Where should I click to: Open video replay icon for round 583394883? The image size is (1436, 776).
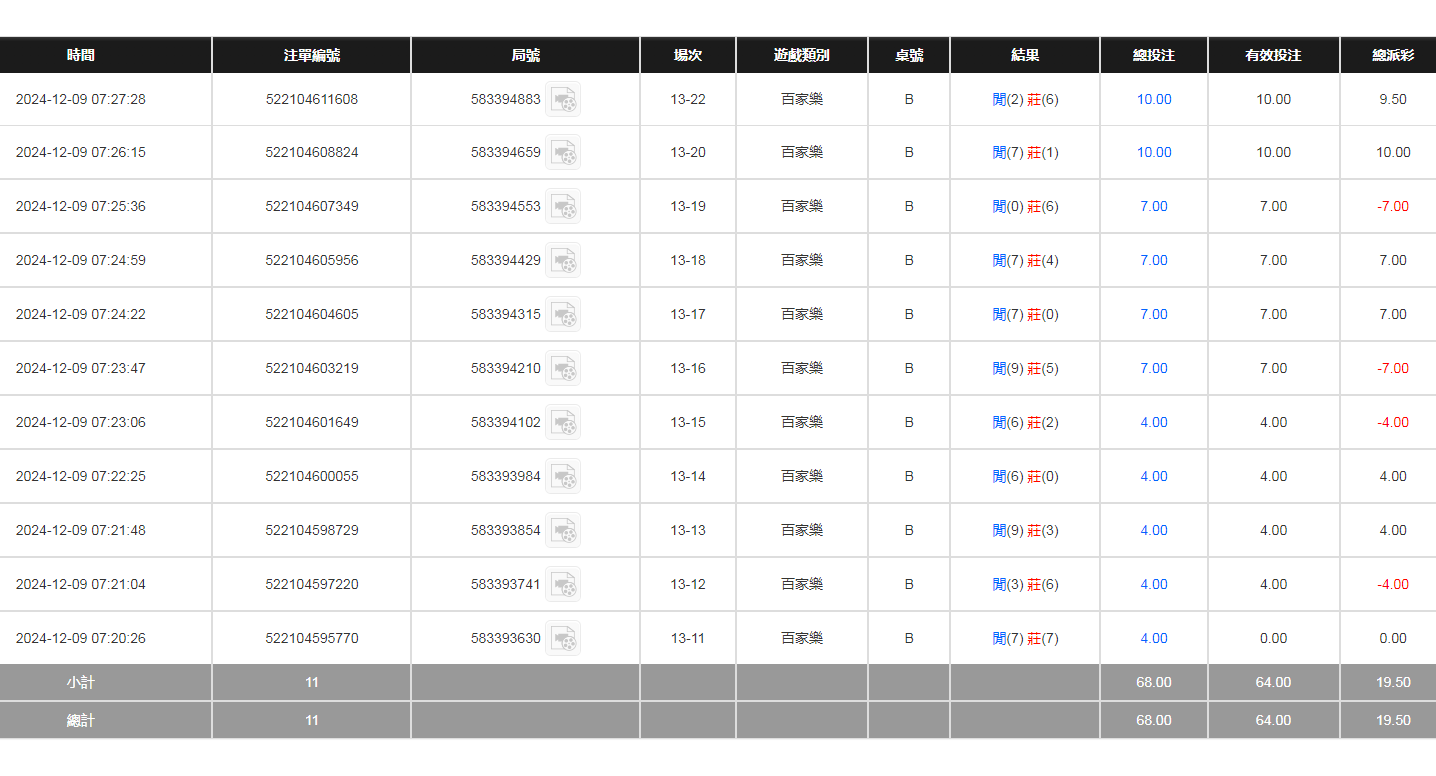(563, 100)
